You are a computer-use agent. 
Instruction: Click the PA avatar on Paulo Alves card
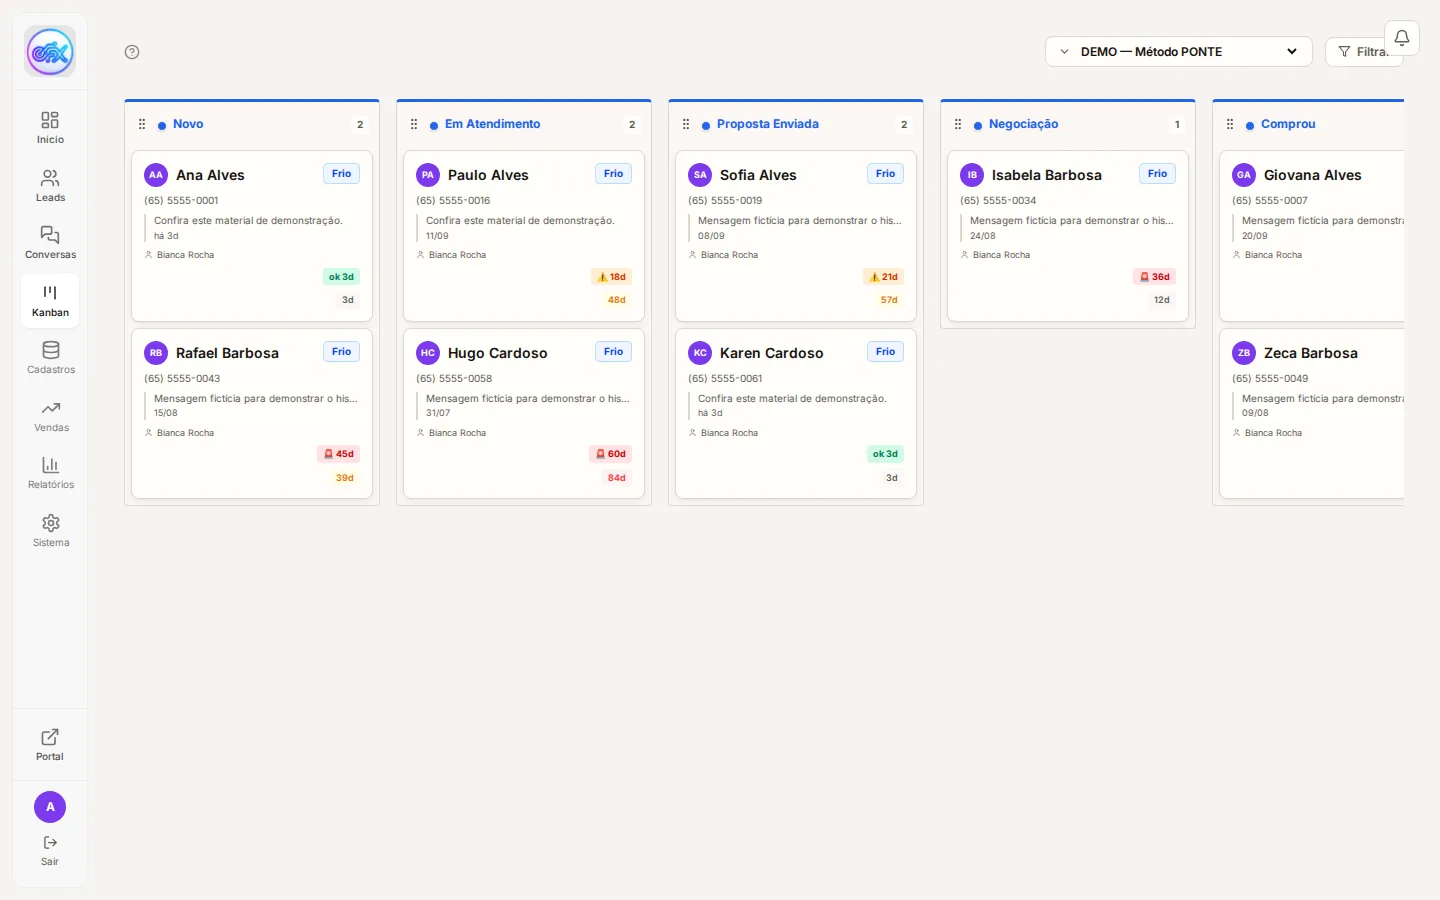pyautogui.click(x=428, y=175)
